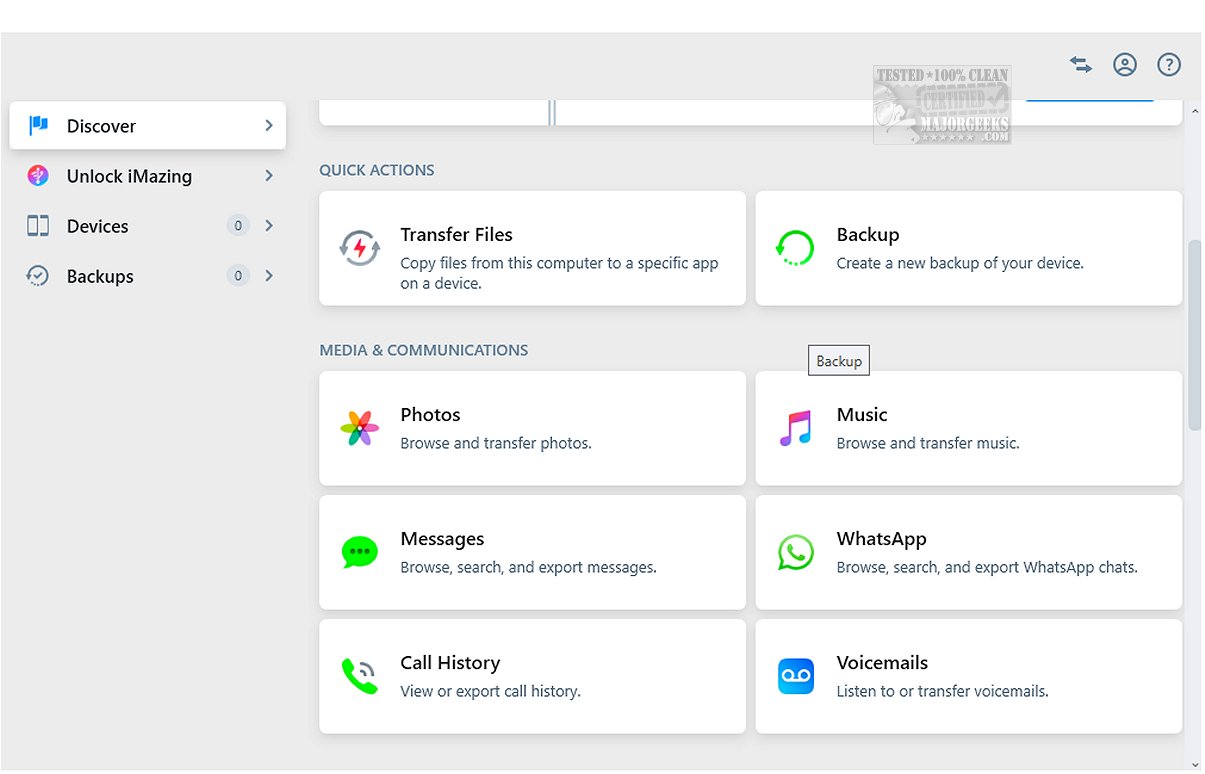Viewport: 1205px width, 774px height.
Task: Click the Backups count badge showing 0
Action: [238, 276]
